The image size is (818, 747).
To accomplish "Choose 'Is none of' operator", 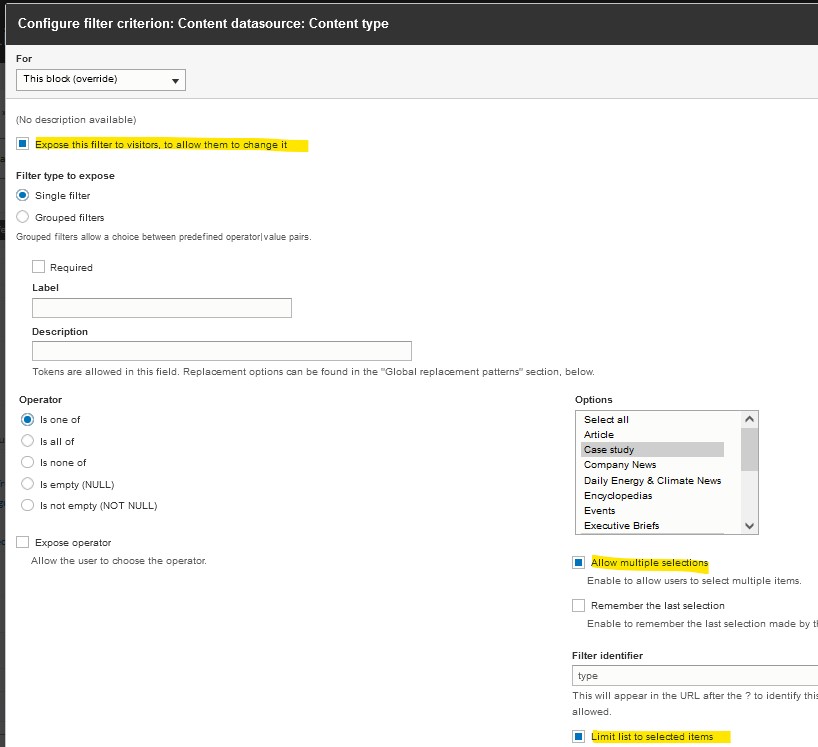I will pos(28,462).
